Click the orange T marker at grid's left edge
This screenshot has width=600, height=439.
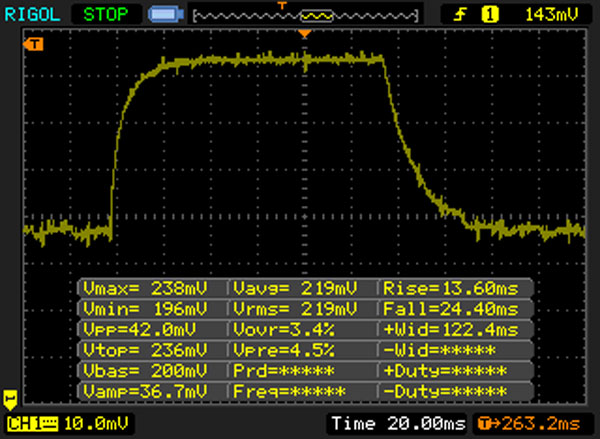(x=36, y=44)
